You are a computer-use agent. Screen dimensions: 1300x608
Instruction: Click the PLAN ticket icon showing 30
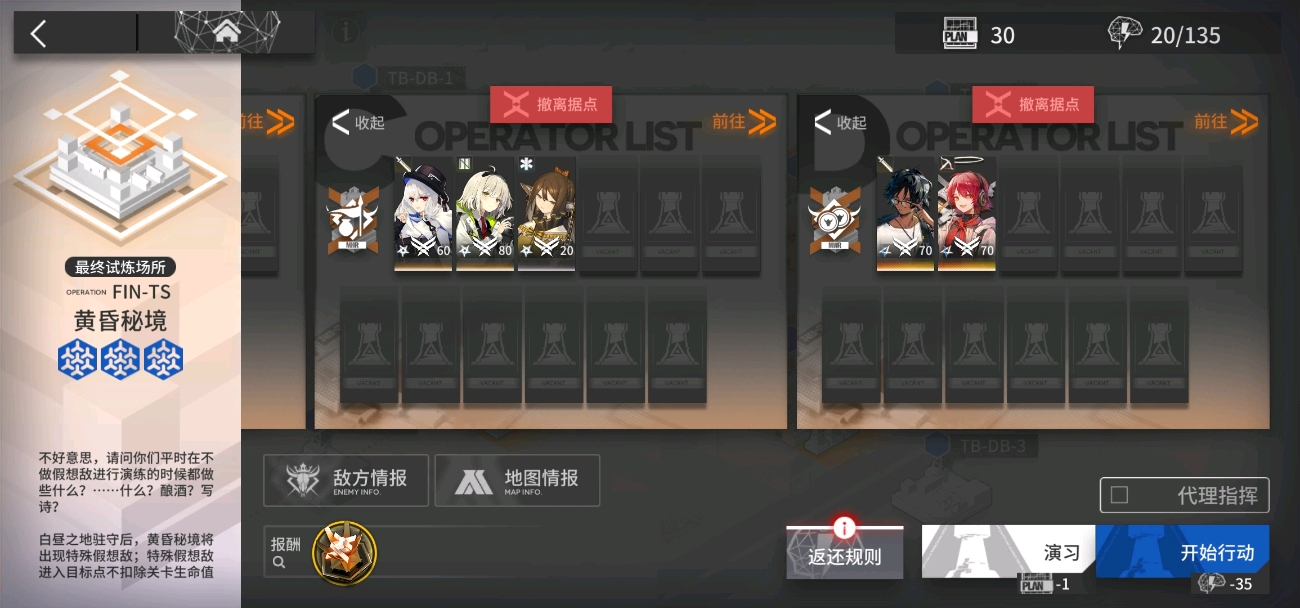(x=959, y=35)
